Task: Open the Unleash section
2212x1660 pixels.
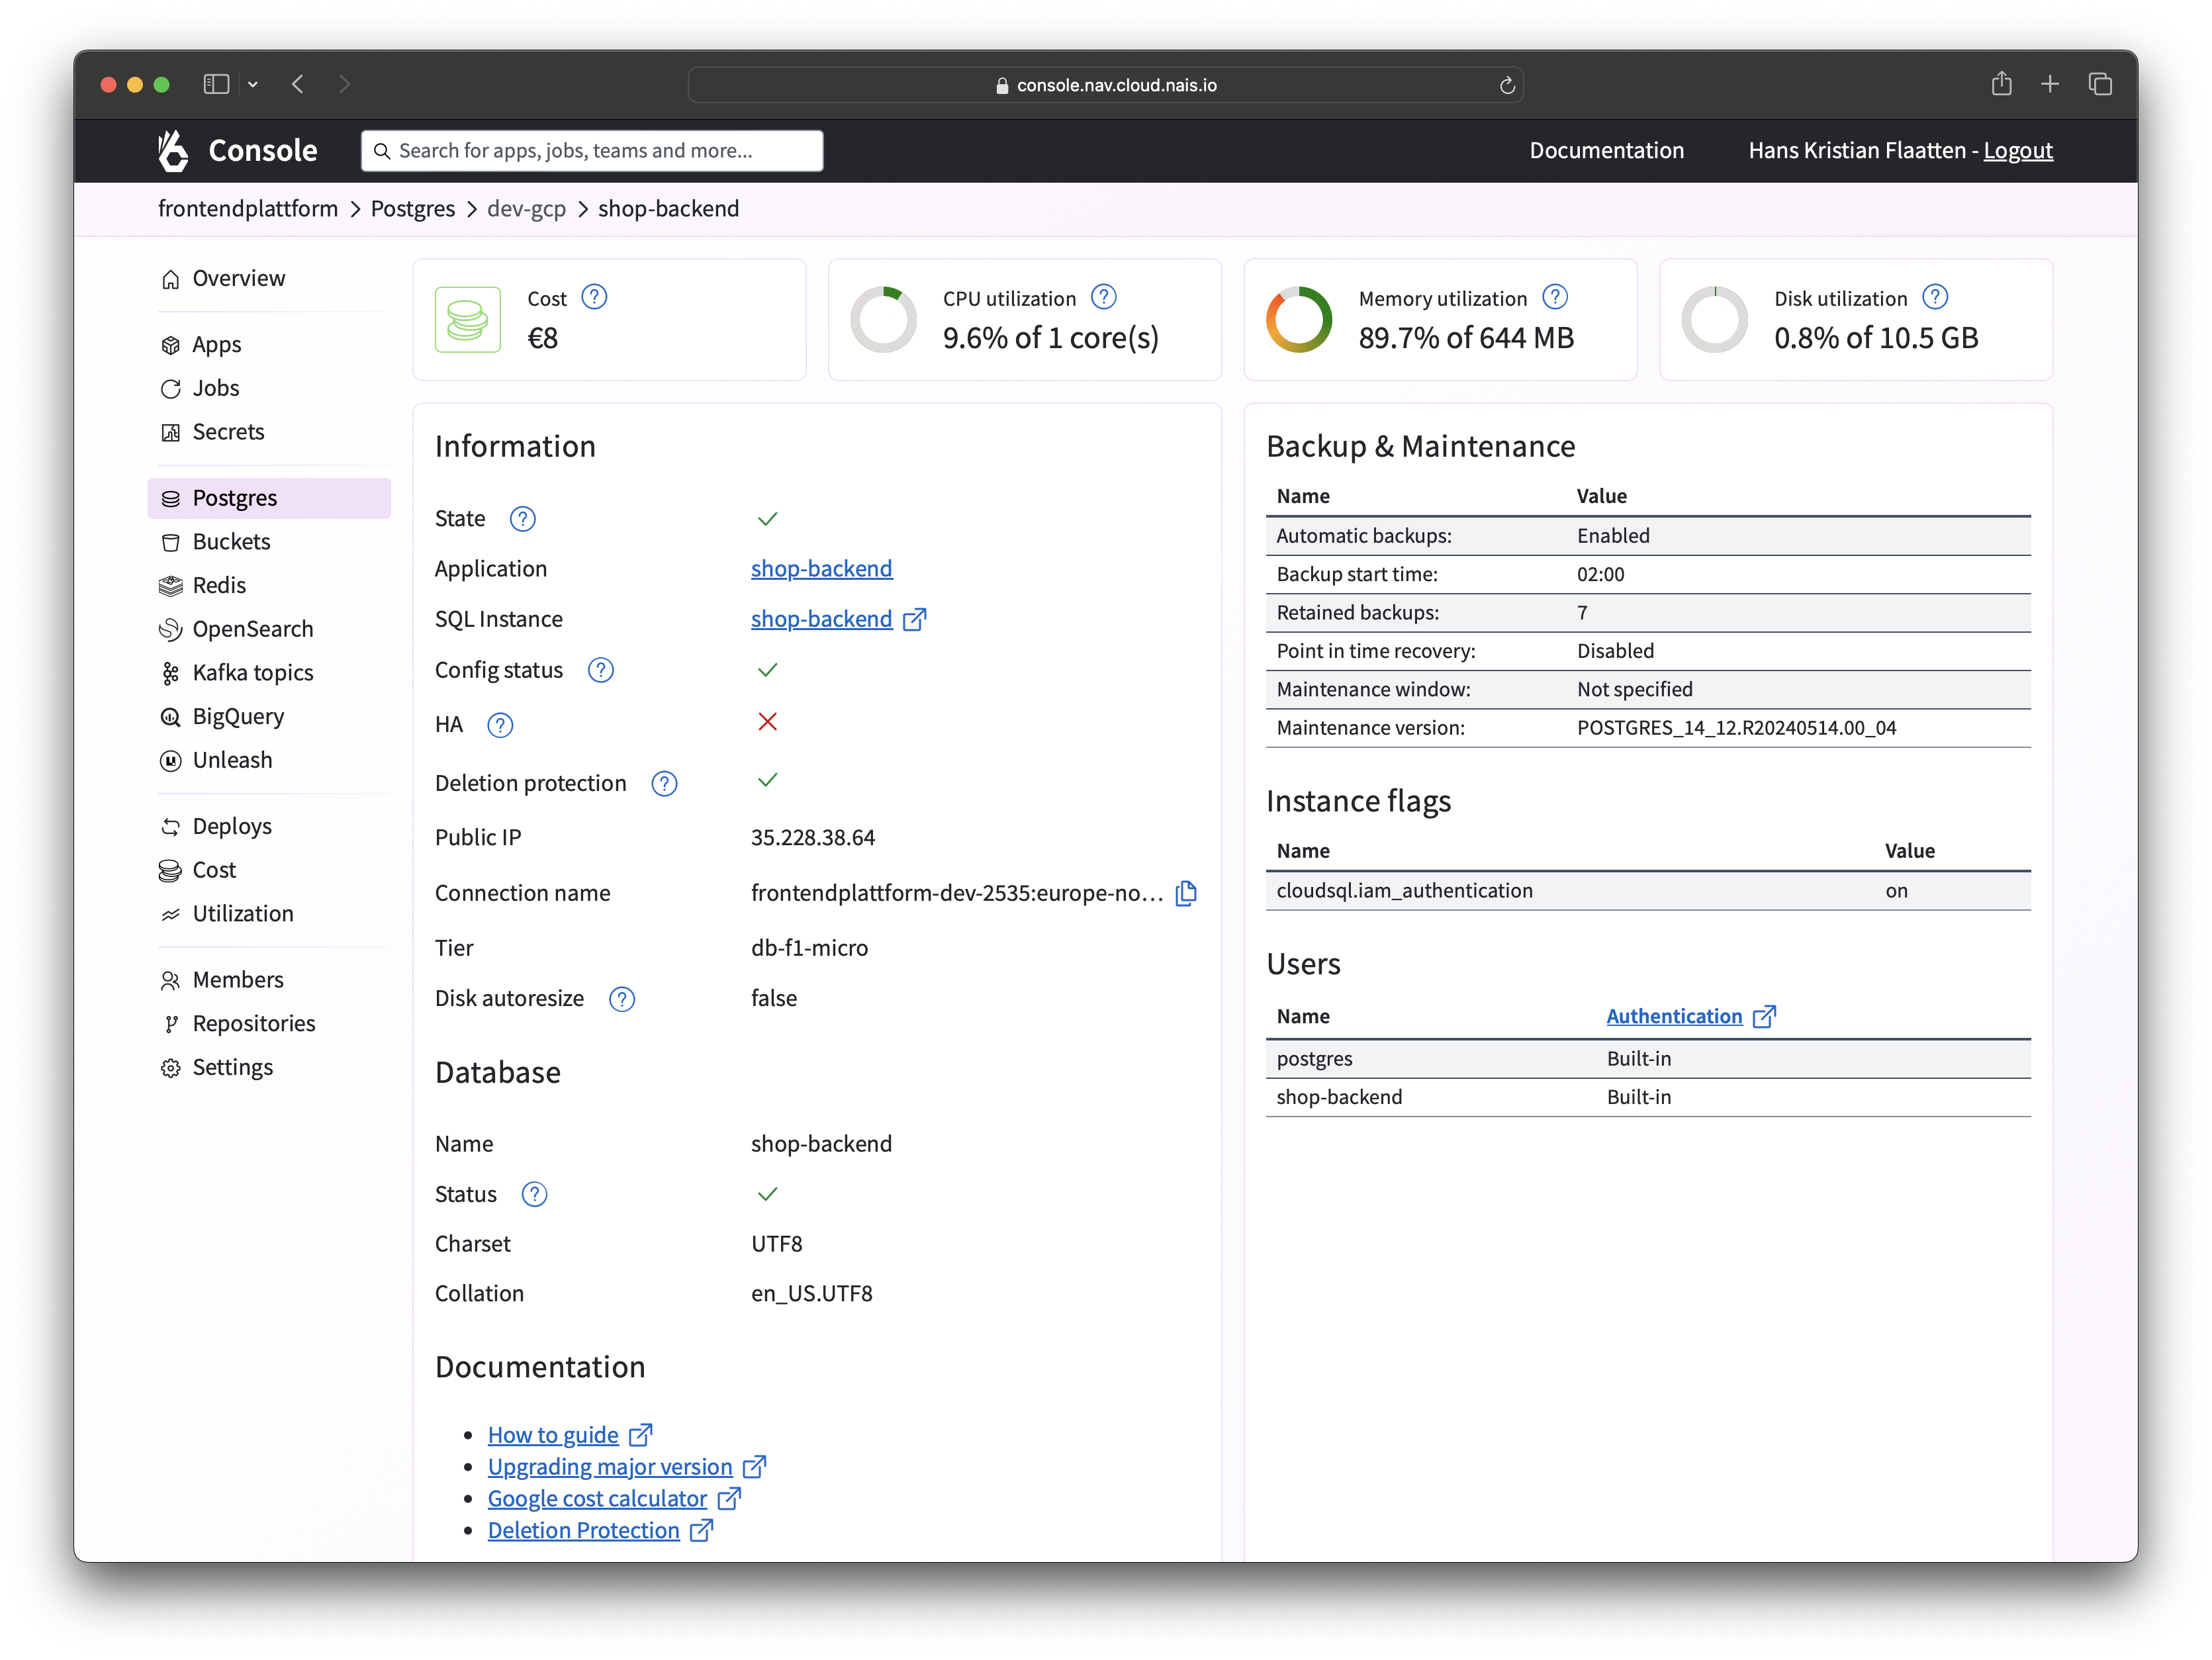Action: pos(232,760)
